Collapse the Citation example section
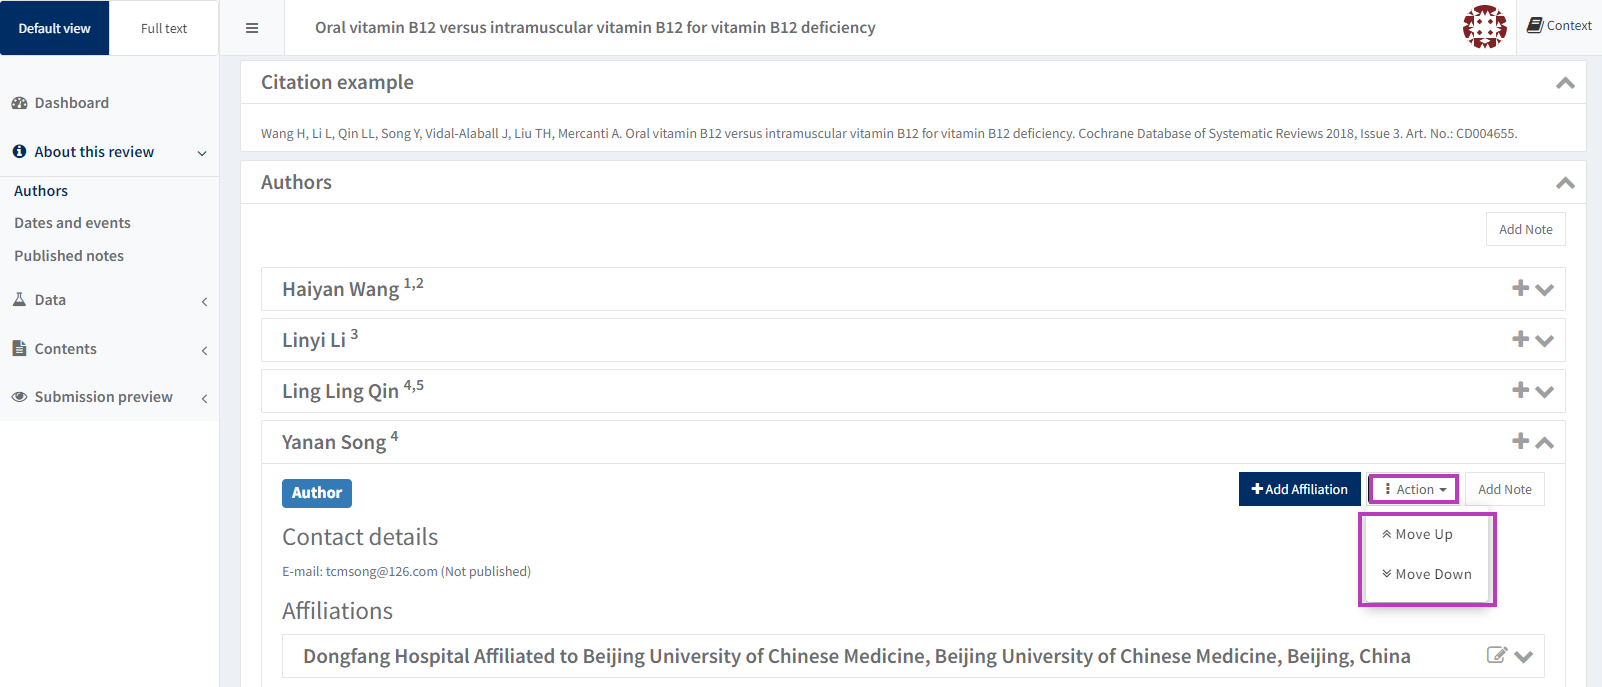 [1565, 83]
